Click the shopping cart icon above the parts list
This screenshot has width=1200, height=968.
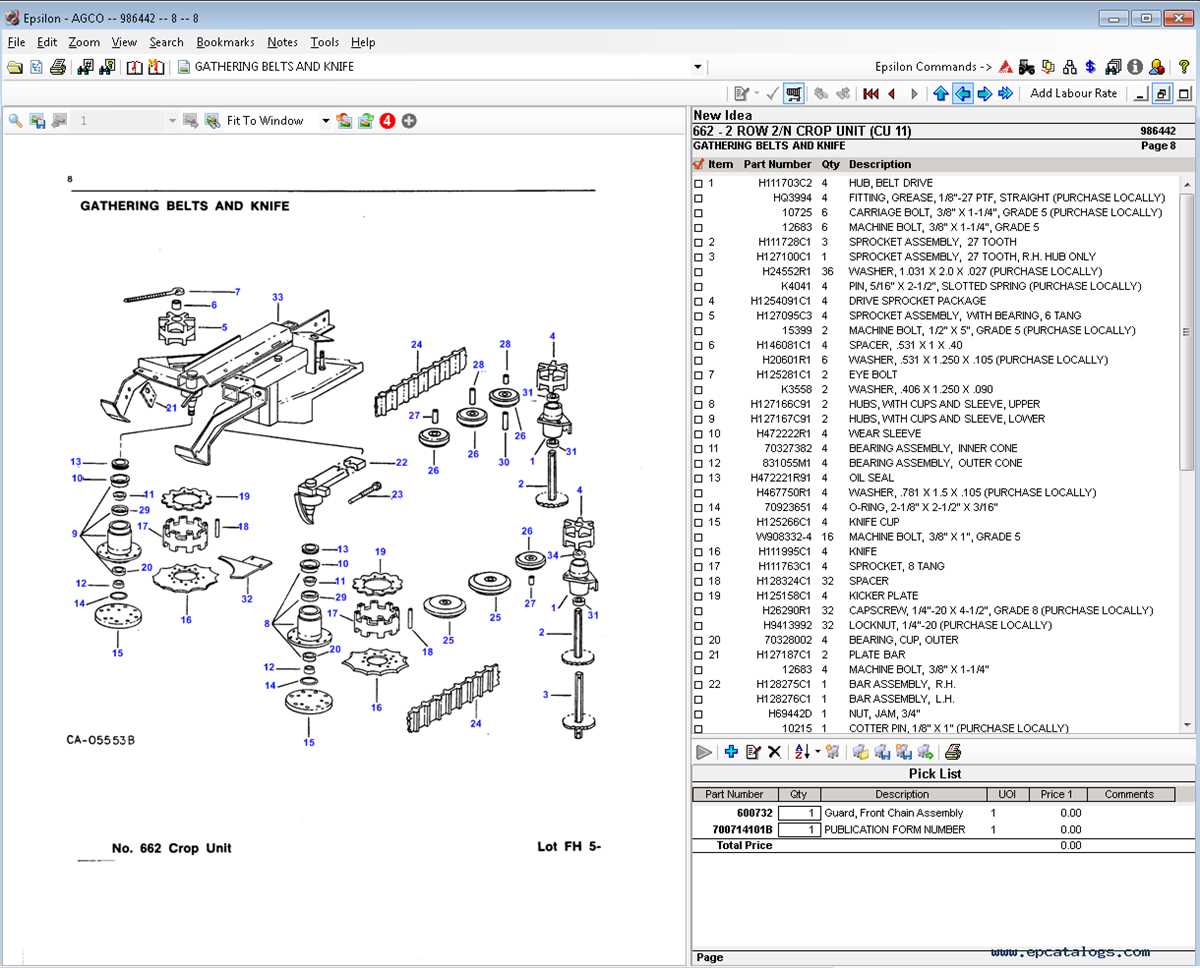794,93
